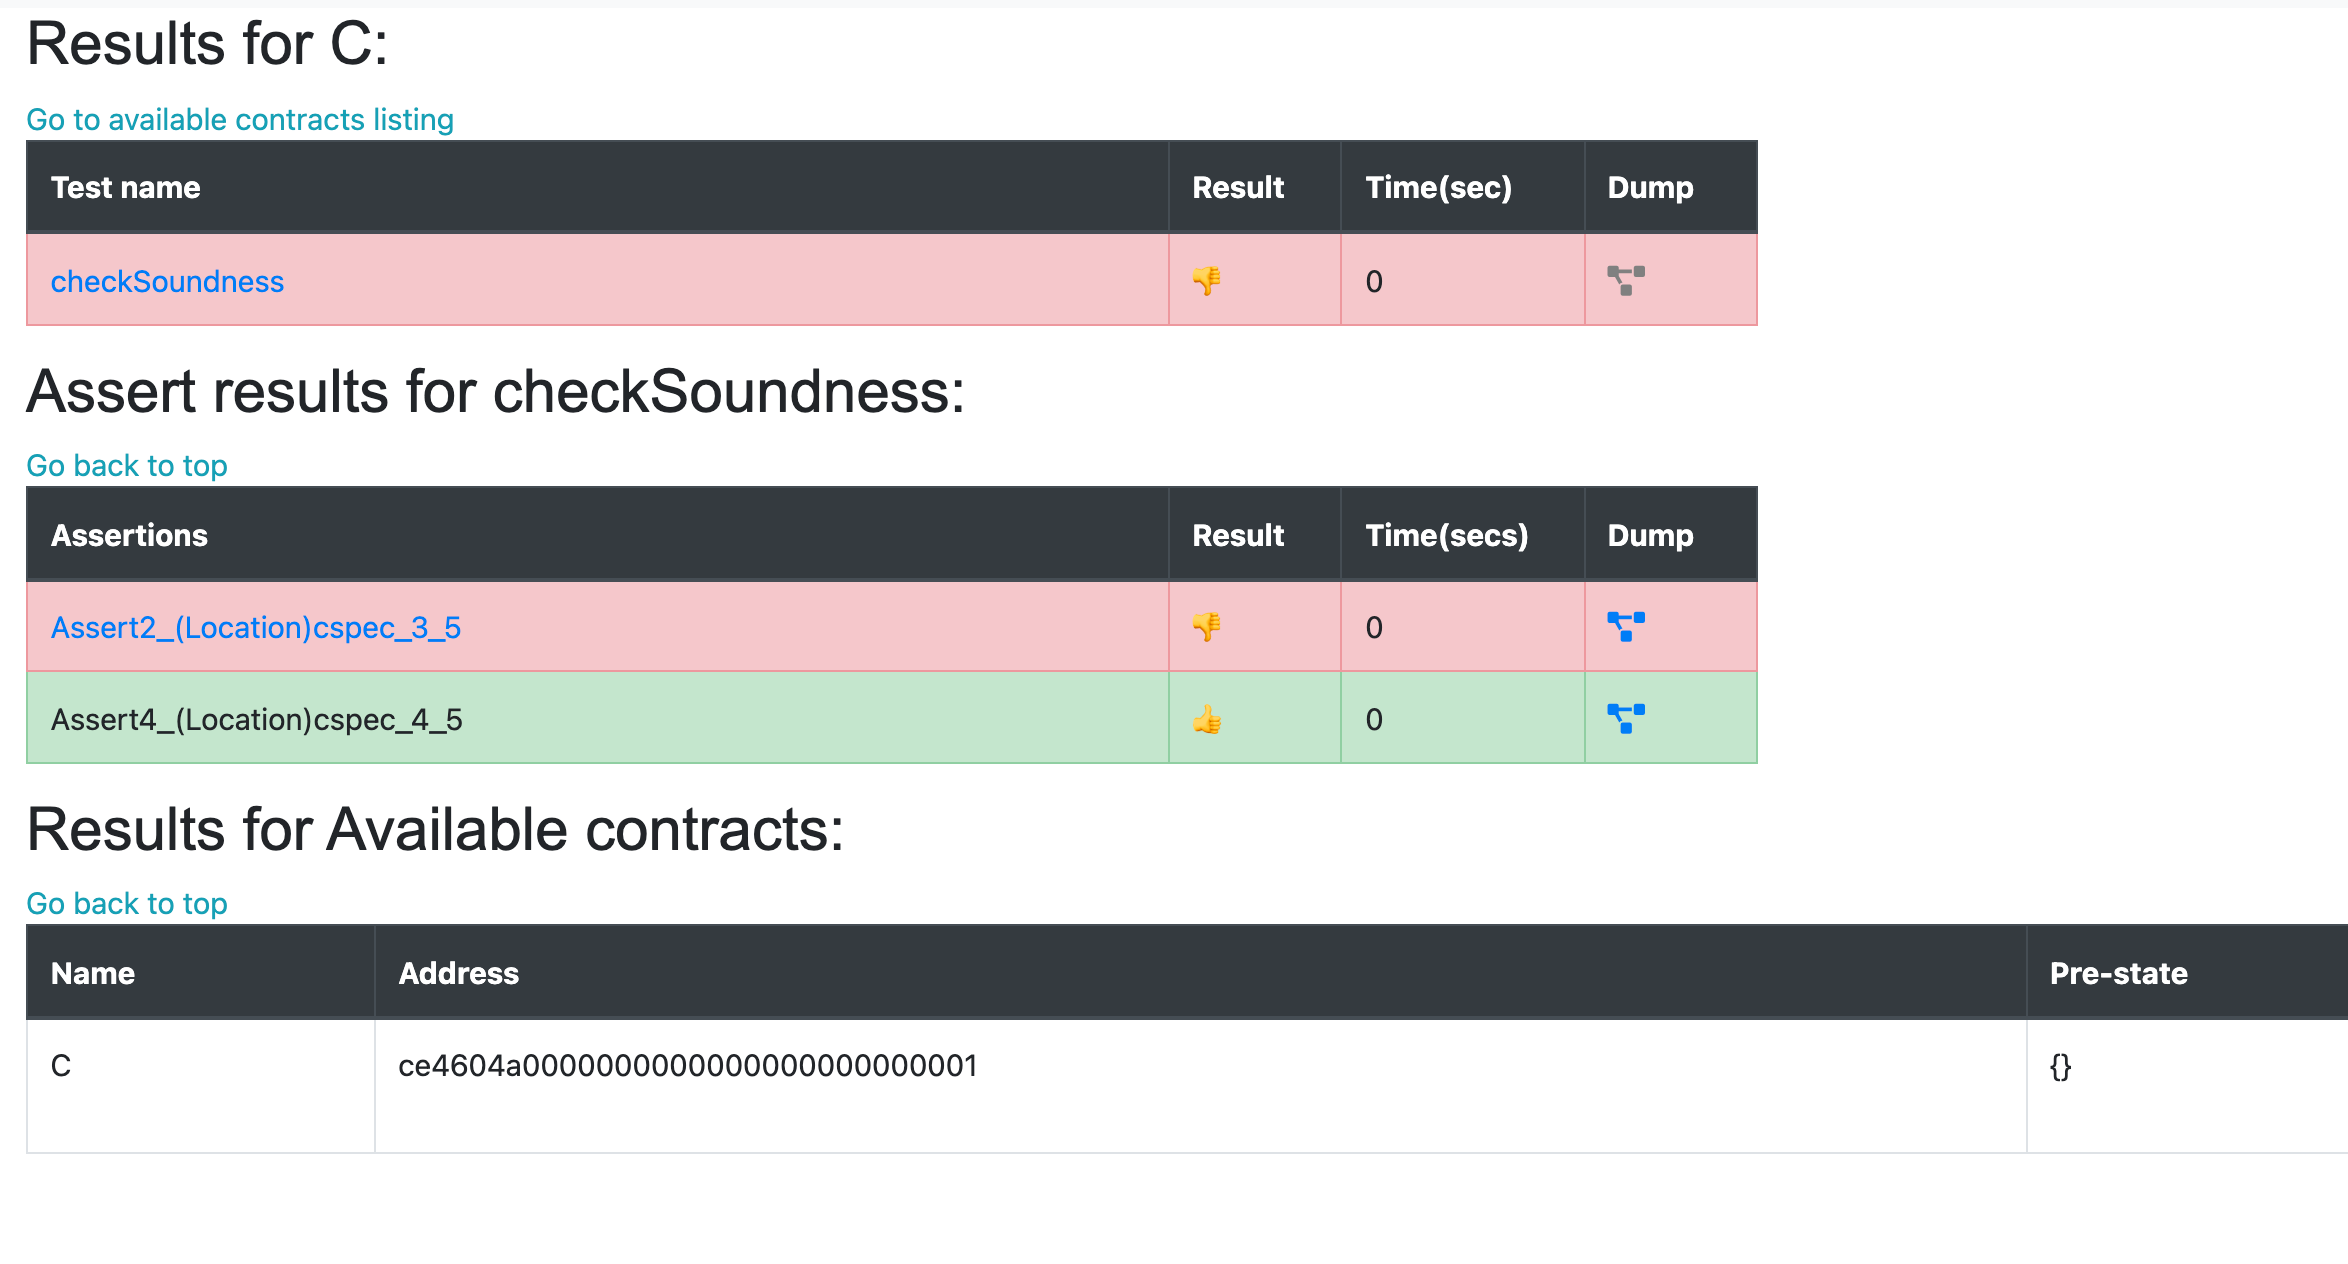Click 'Go back to top' under Assert results
2348x1264 pixels.
click(127, 466)
